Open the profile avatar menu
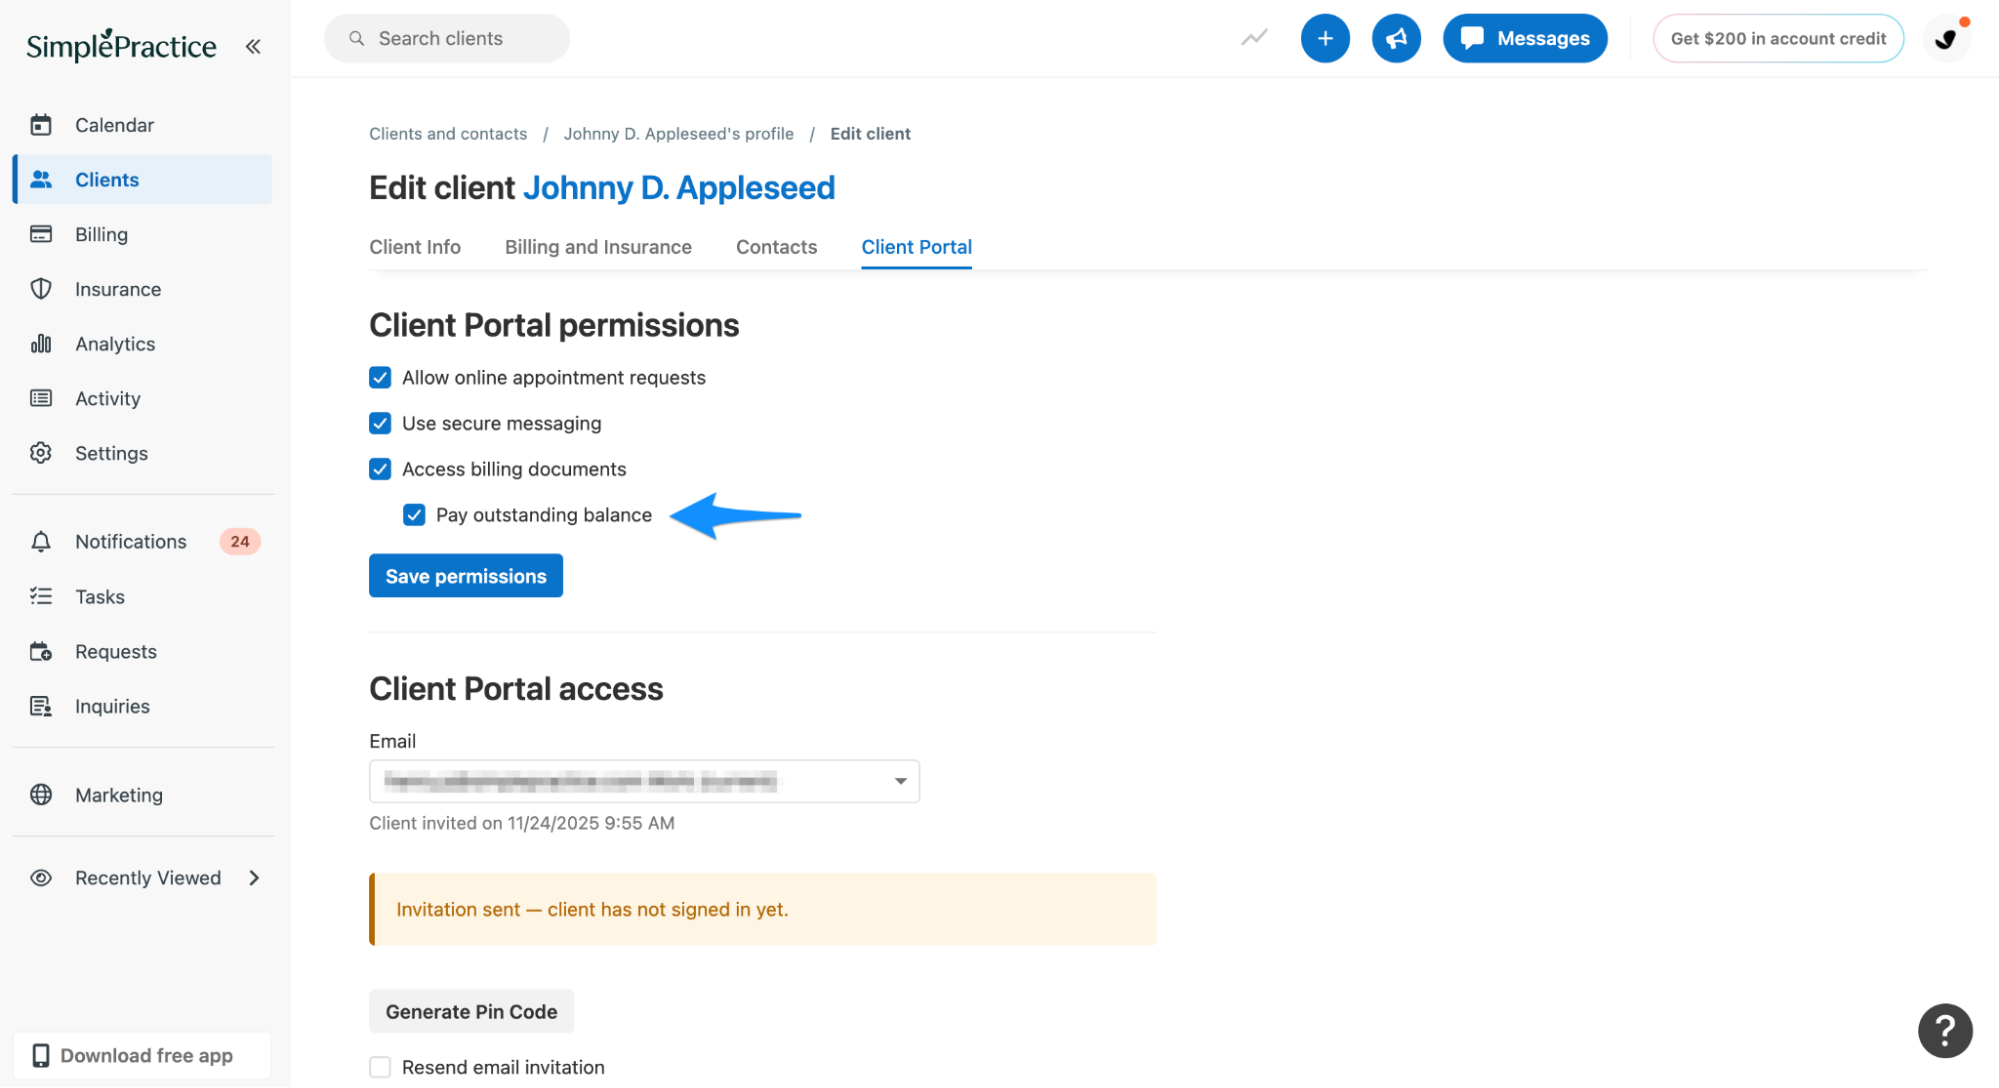The height and width of the screenshot is (1088, 1999). 1945,38
